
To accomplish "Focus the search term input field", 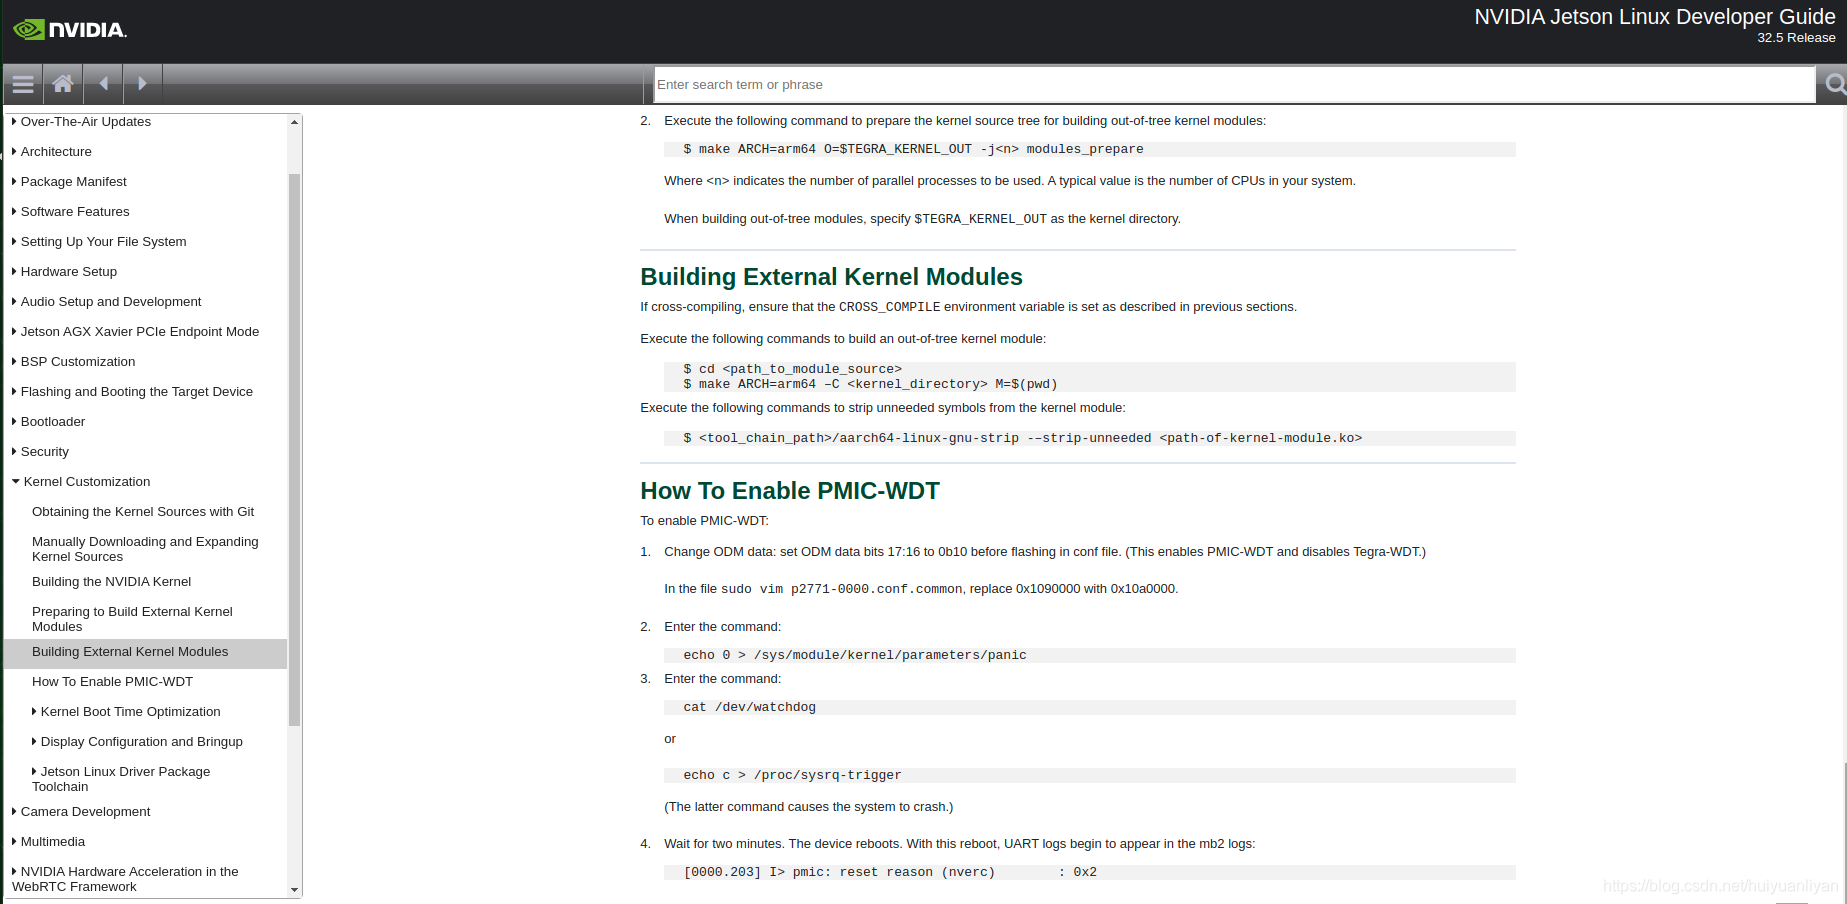I will click(1234, 84).
